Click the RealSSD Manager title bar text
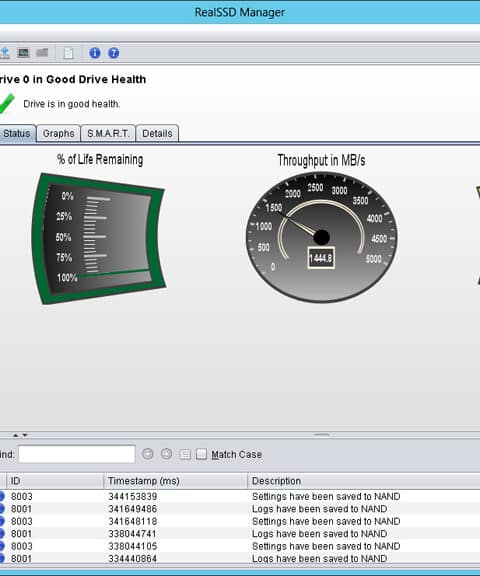The width and height of the screenshot is (480, 576). tap(239, 12)
